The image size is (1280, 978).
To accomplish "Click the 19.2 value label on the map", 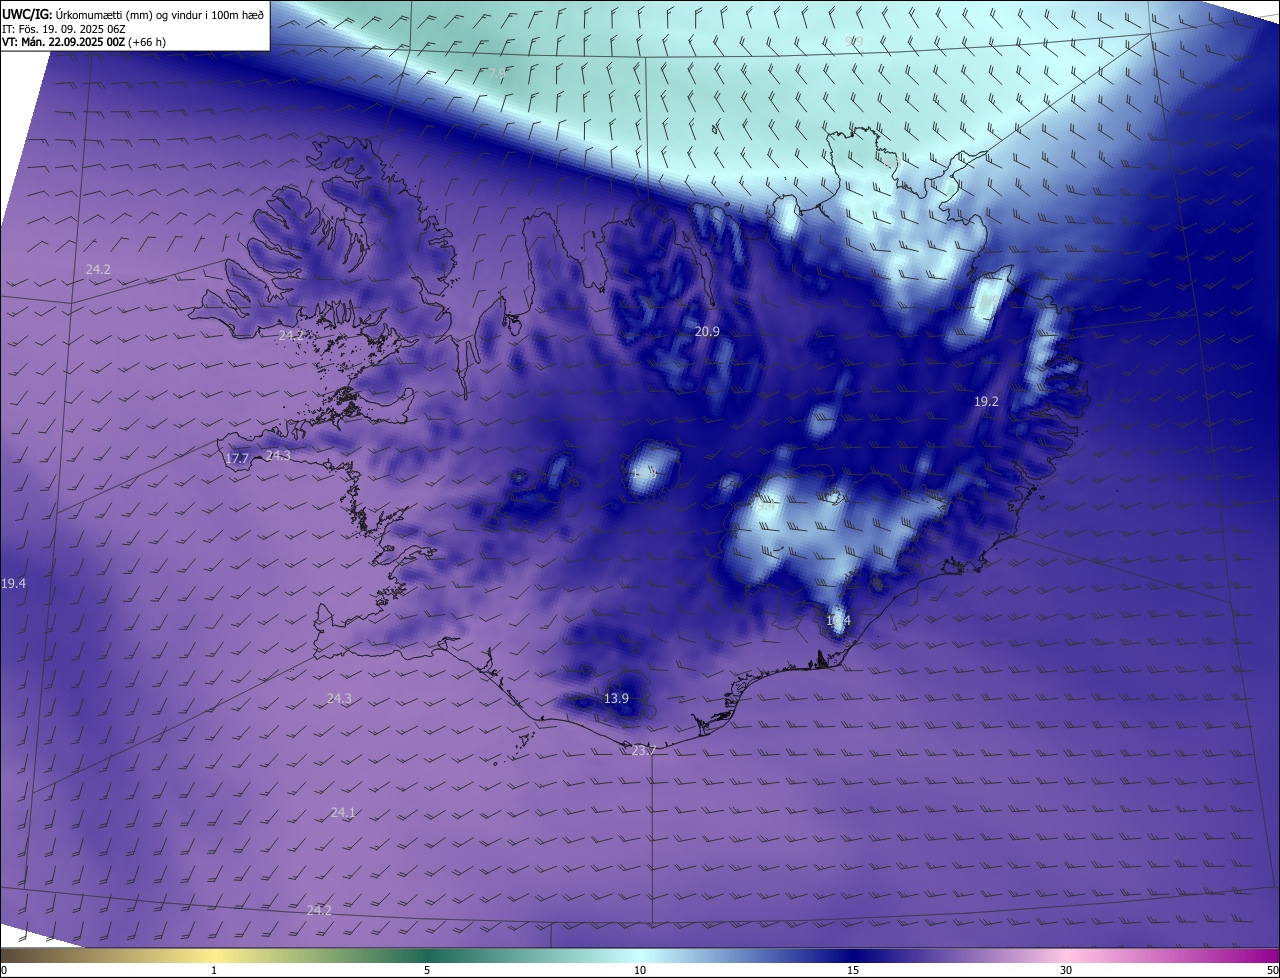I will point(986,401).
